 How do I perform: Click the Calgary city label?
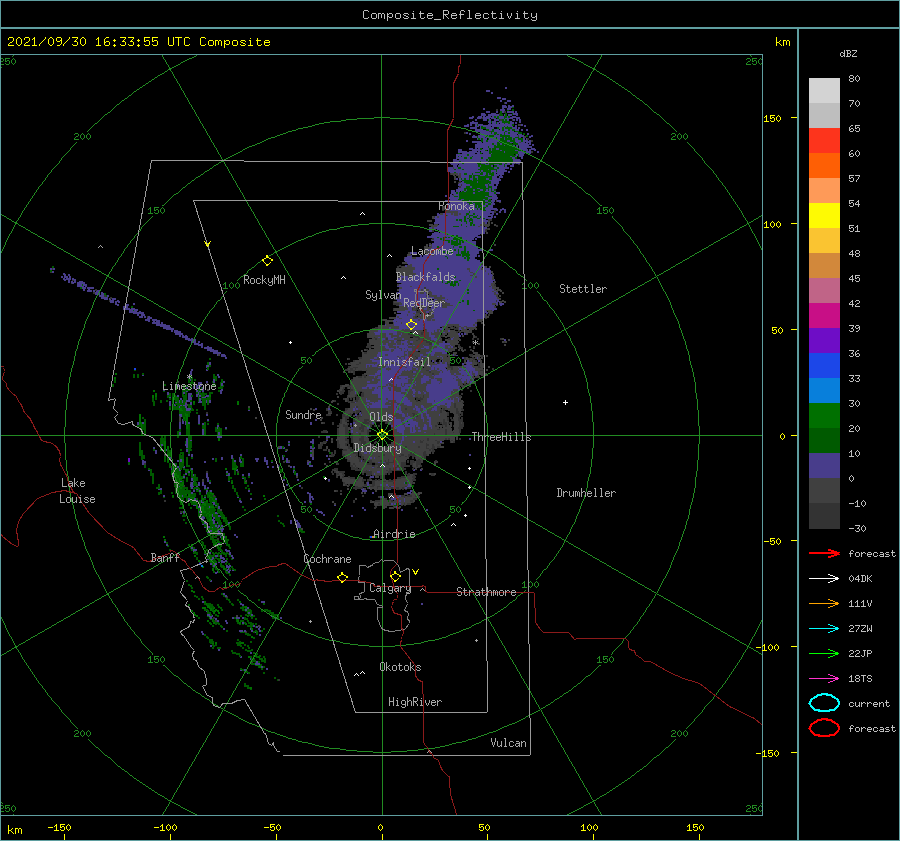point(390,588)
